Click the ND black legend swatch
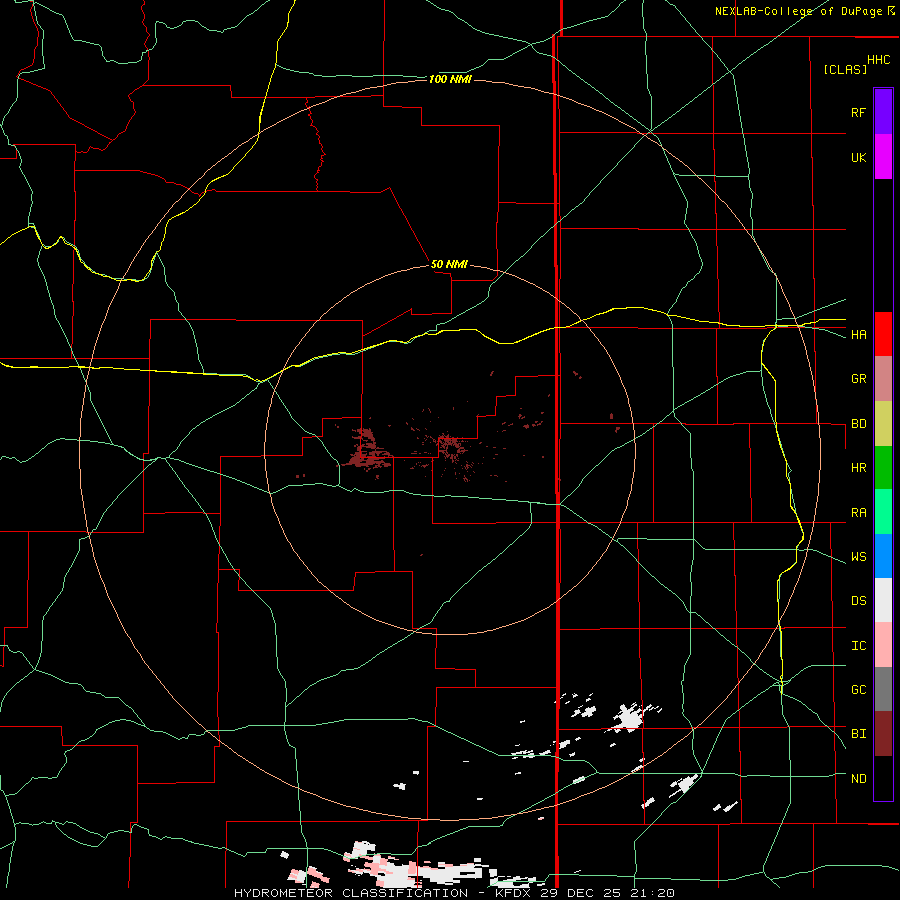 coord(883,778)
